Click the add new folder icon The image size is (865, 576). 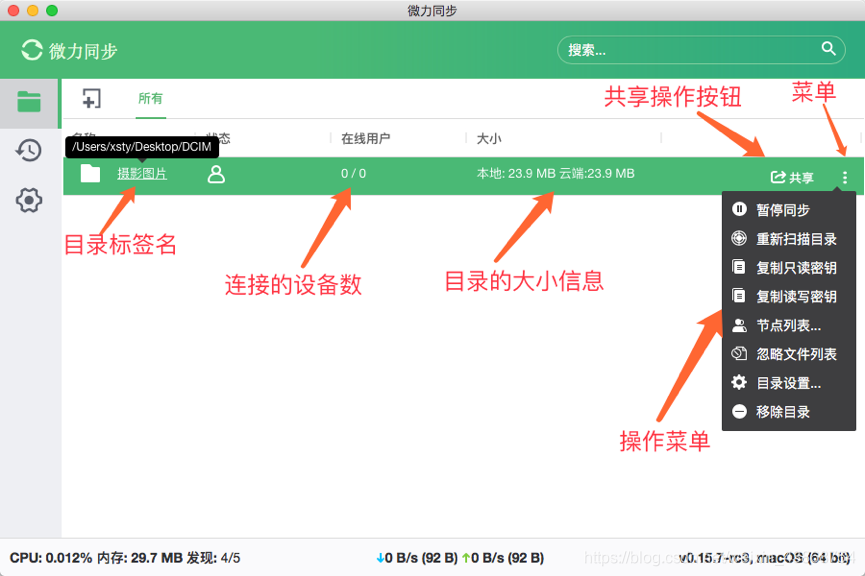92,99
